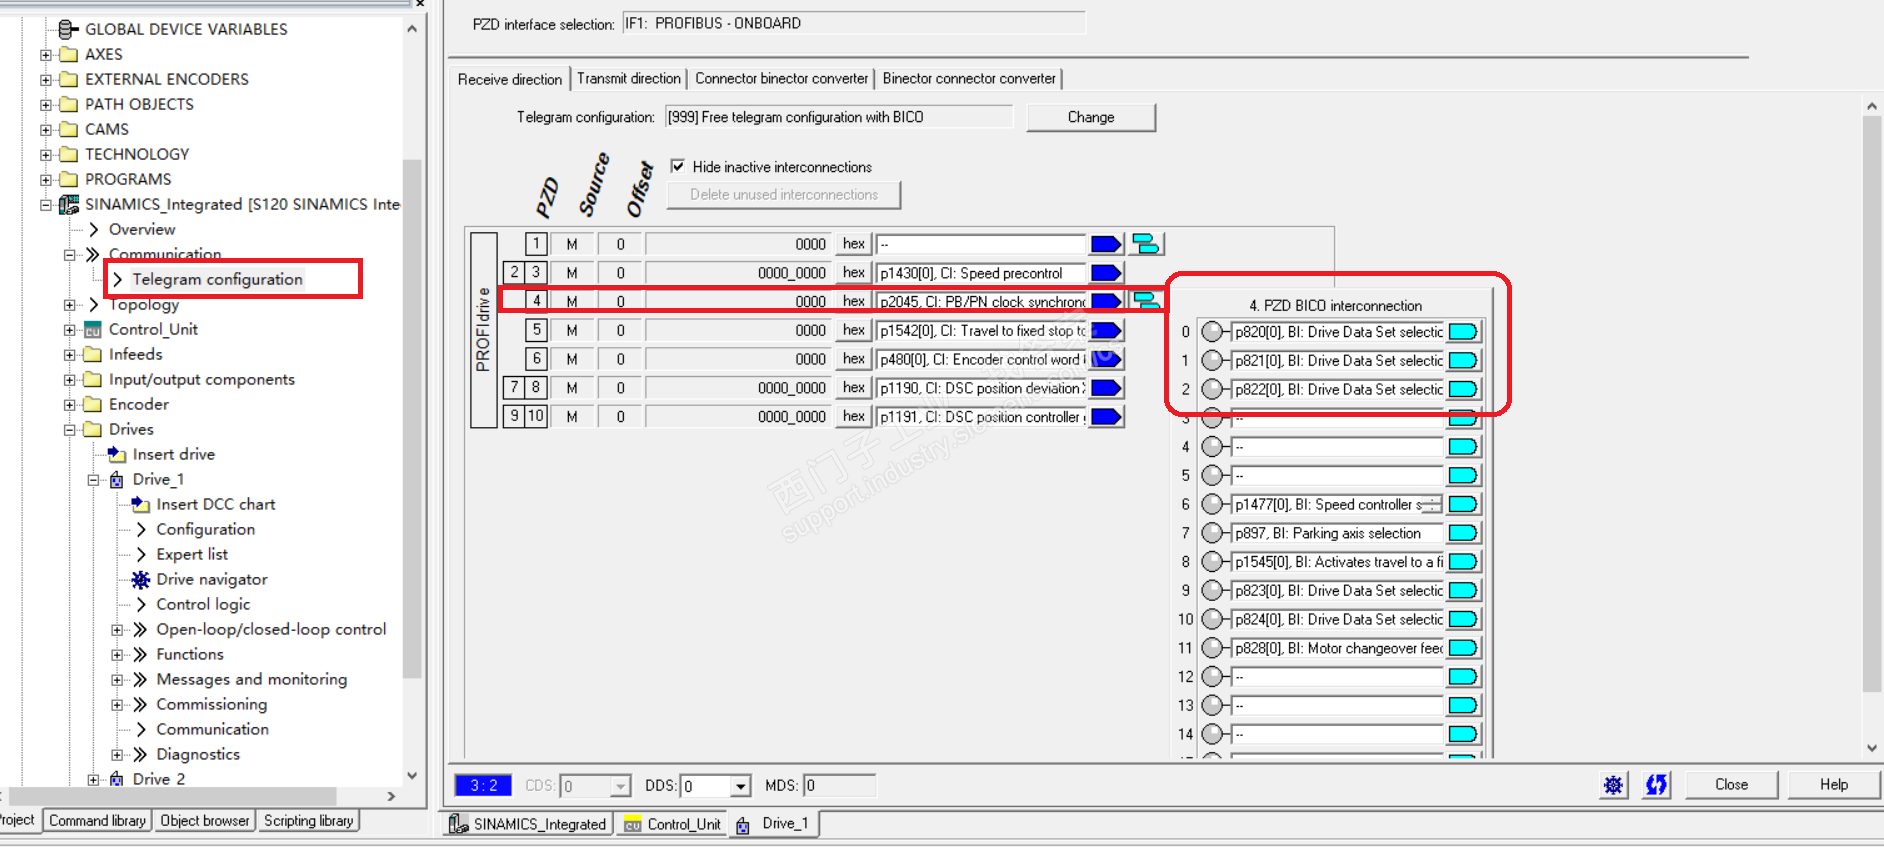Image resolution: width=1884 pixels, height=847 pixels.
Task: Click the cyan connector for bit 2 p822
Action: tap(1463, 389)
